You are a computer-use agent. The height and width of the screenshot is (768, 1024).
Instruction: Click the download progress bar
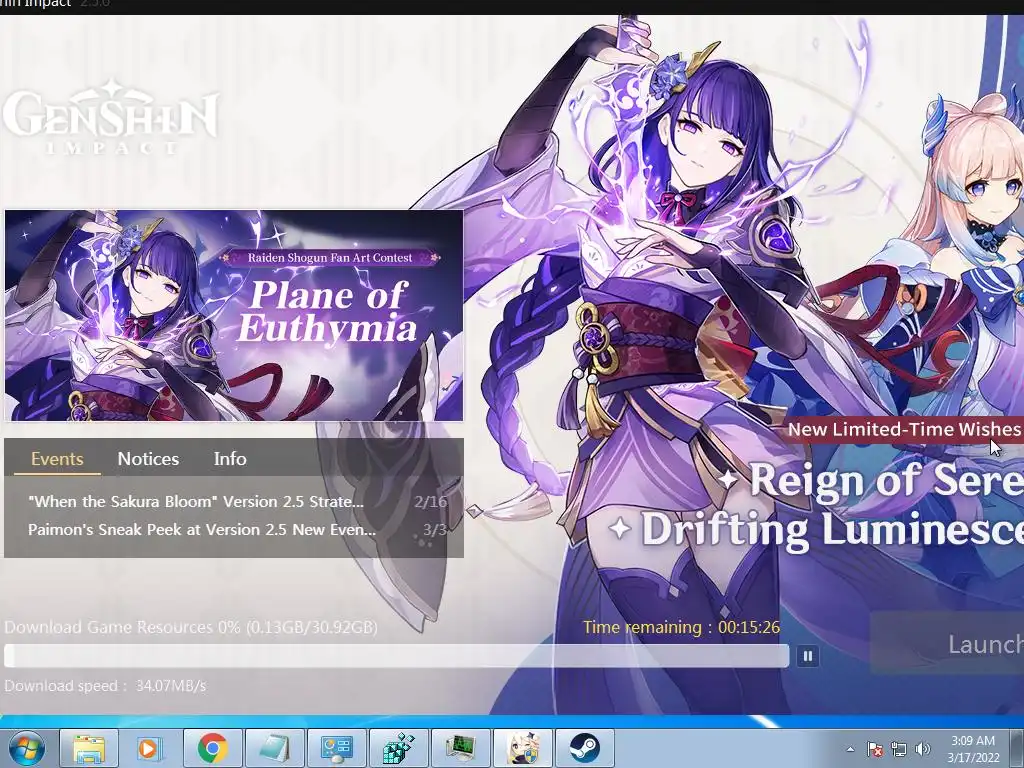tap(396, 656)
